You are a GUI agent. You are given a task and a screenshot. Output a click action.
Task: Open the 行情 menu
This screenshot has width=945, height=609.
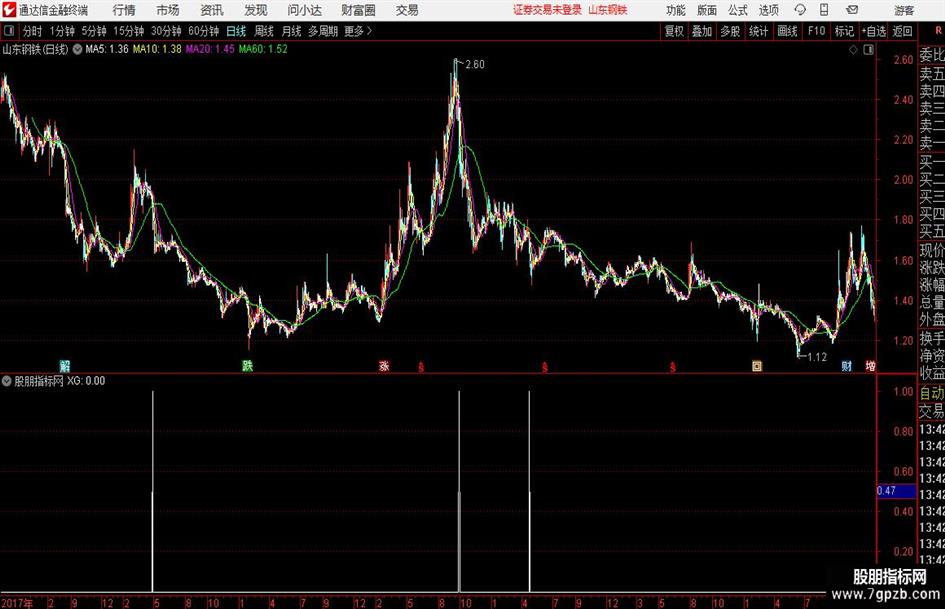click(124, 10)
